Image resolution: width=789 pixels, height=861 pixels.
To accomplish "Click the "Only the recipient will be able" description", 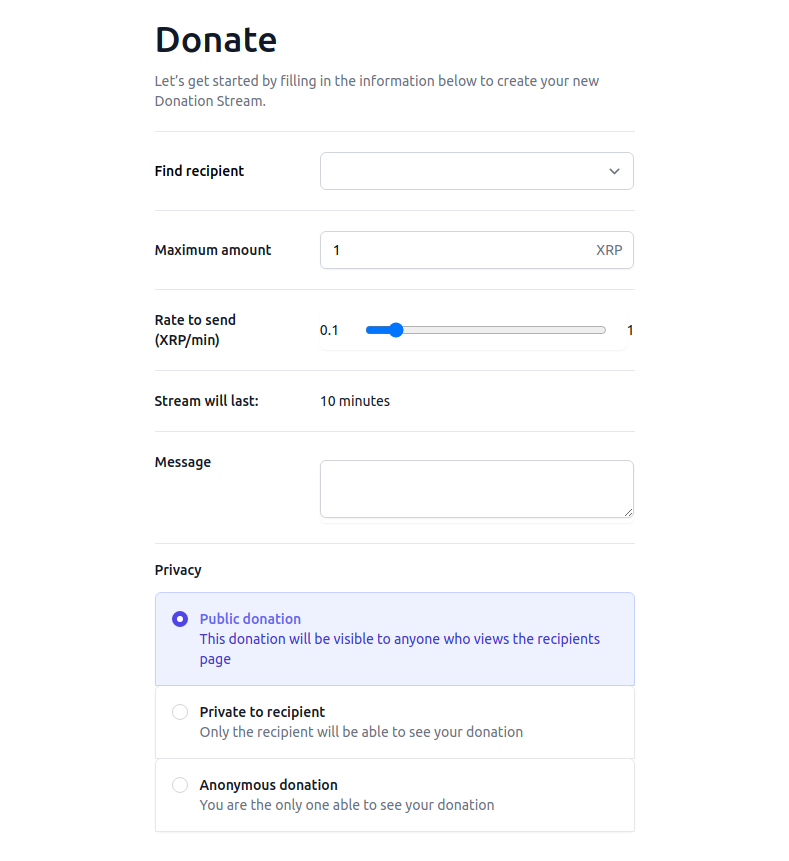I will tap(361, 732).
